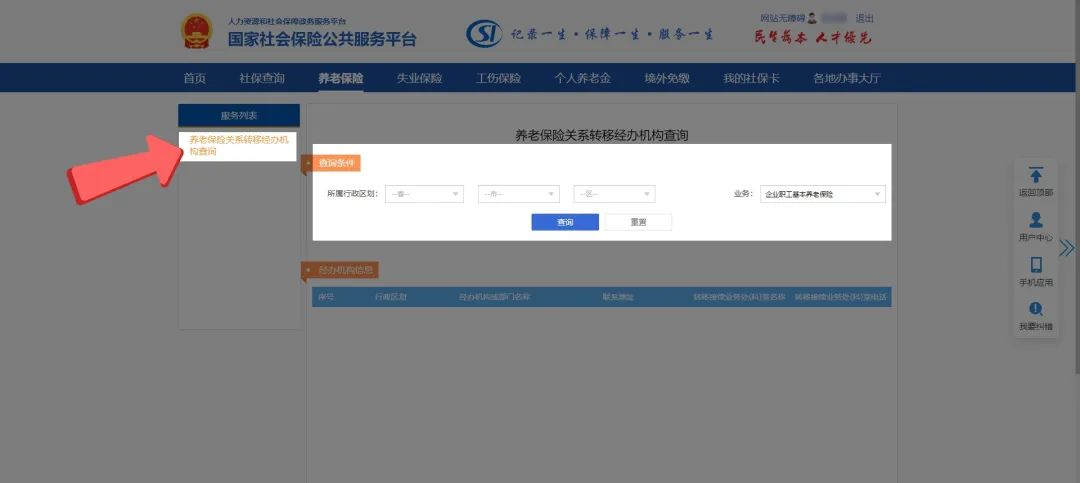Screen dimensions: 1080x483
Task: Click the 重置 button
Action: [638, 222]
